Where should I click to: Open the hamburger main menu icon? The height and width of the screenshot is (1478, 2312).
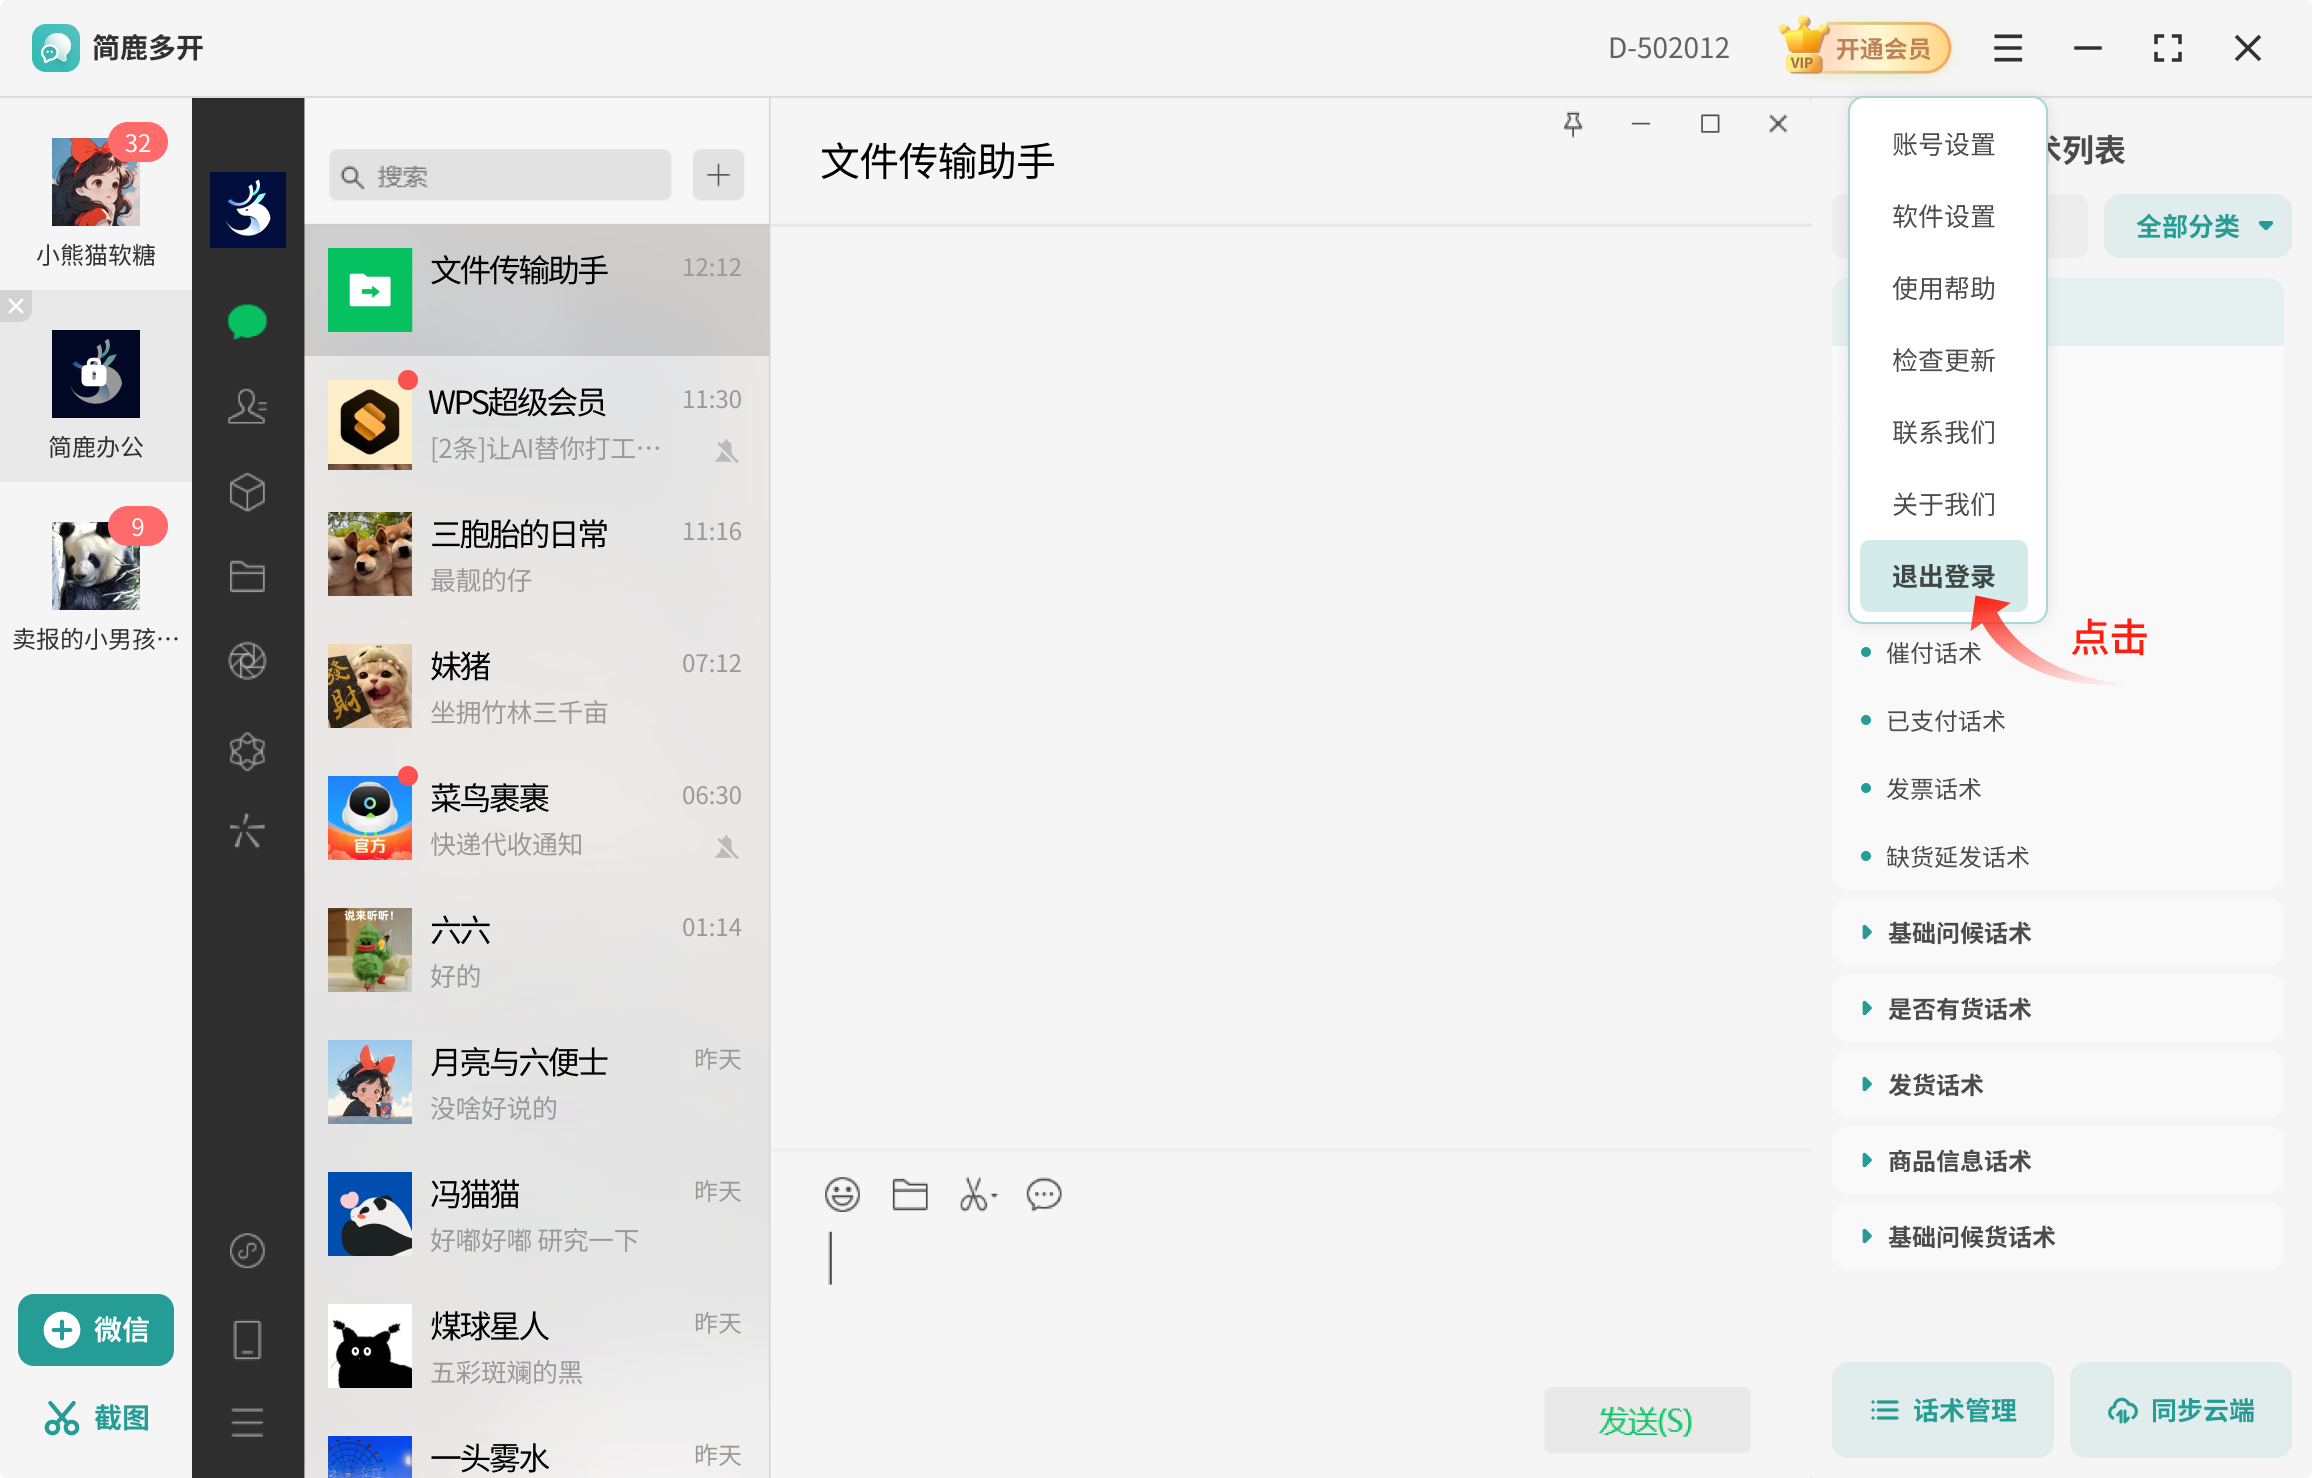[2007, 48]
